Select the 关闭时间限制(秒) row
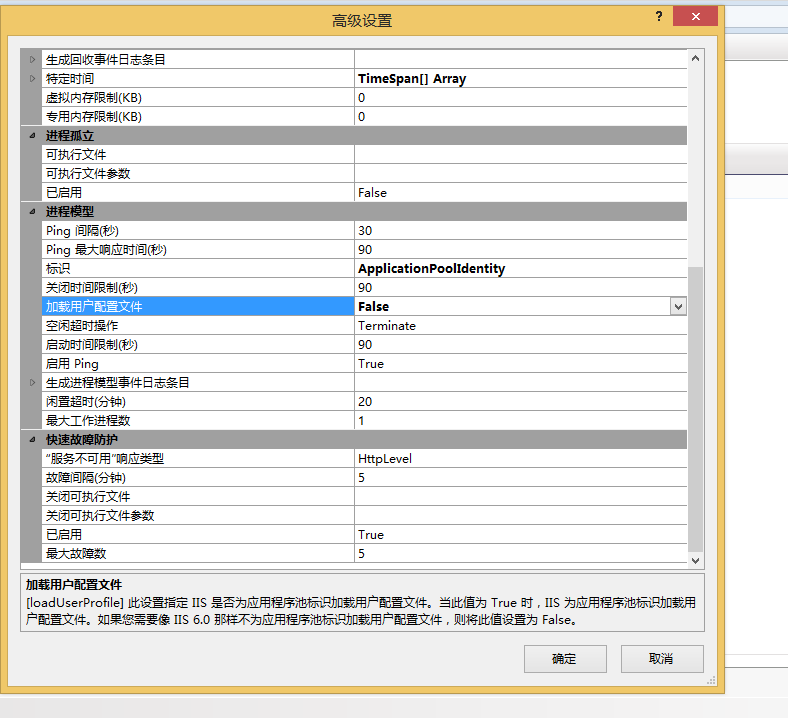The width and height of the screenshot is (788, 718). [x=364, y=287]
